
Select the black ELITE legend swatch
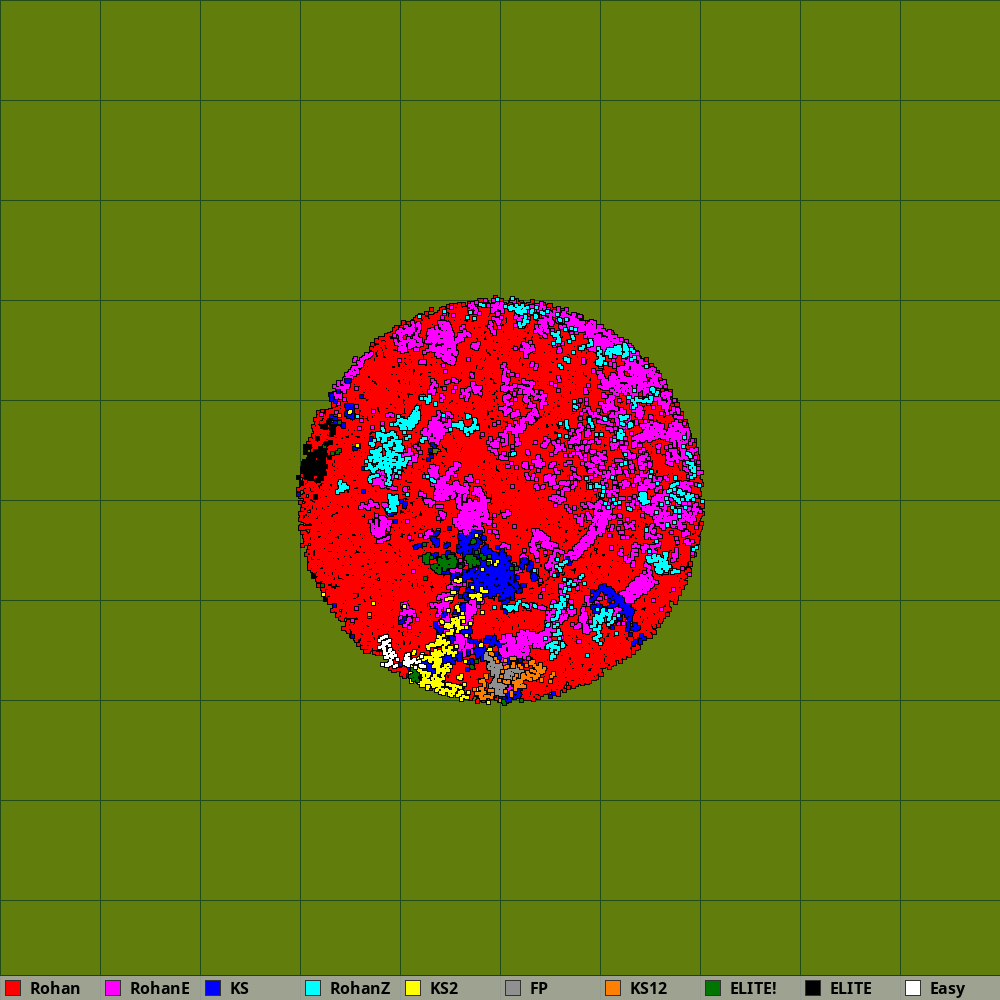tap(813, 988)
